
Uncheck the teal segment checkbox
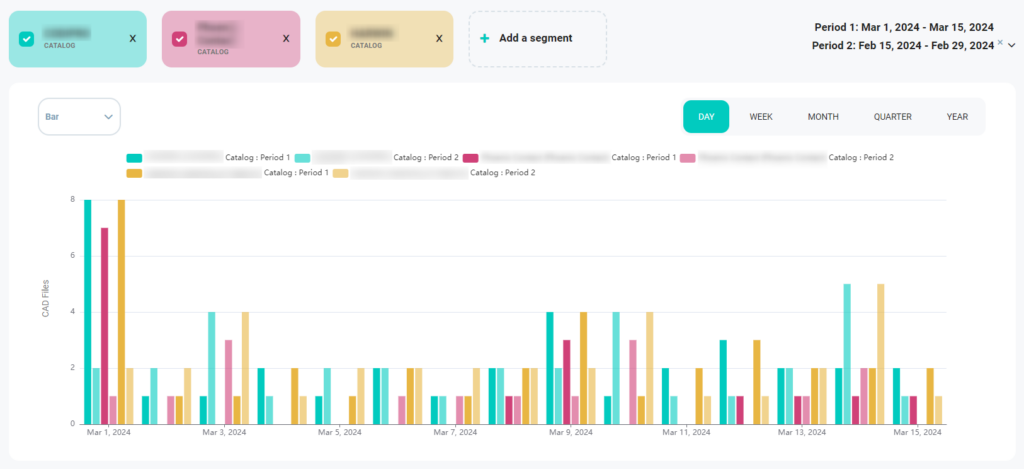[27, 39]
